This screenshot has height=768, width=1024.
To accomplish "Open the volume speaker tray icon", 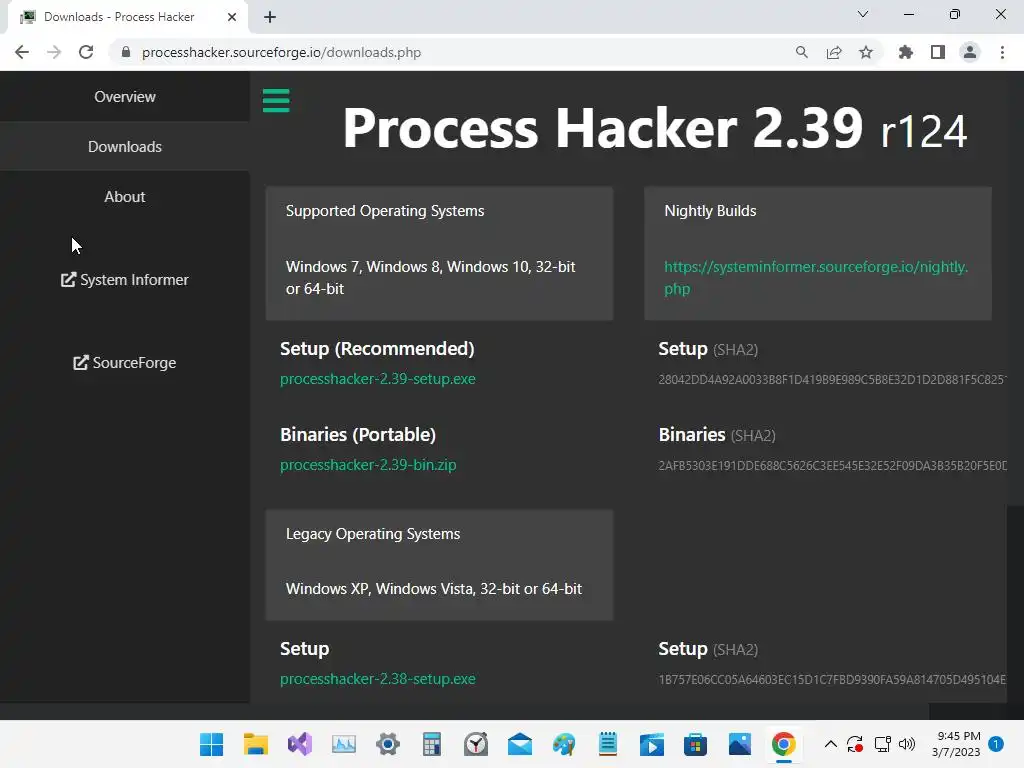I will 906,744.
